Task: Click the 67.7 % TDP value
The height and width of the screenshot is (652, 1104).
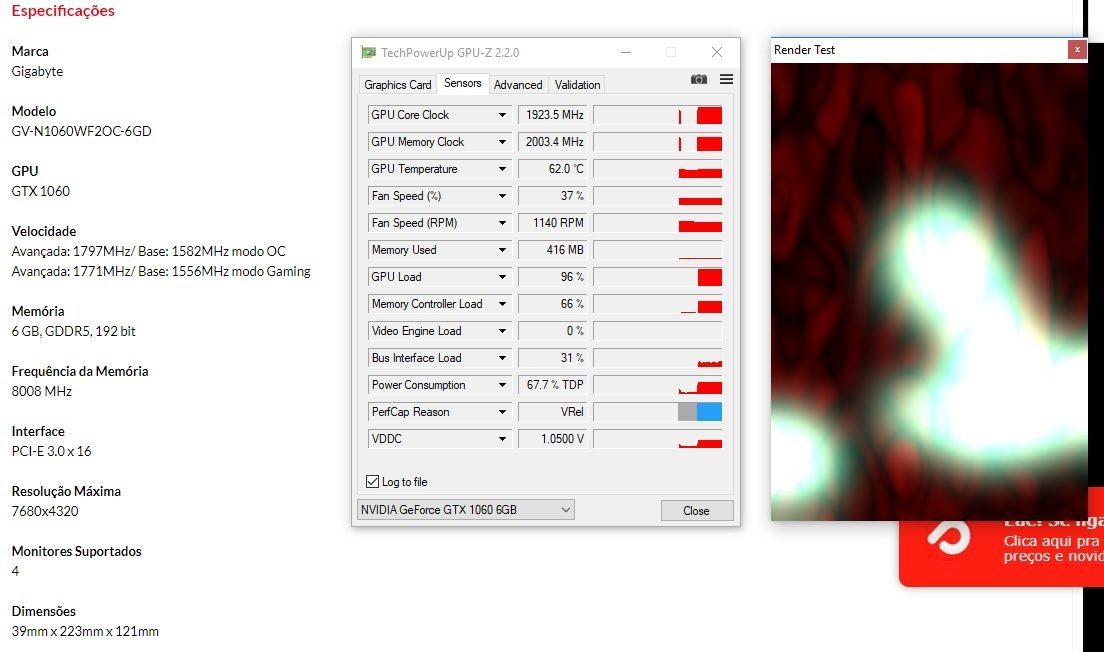Action: (x=553, y=384)
